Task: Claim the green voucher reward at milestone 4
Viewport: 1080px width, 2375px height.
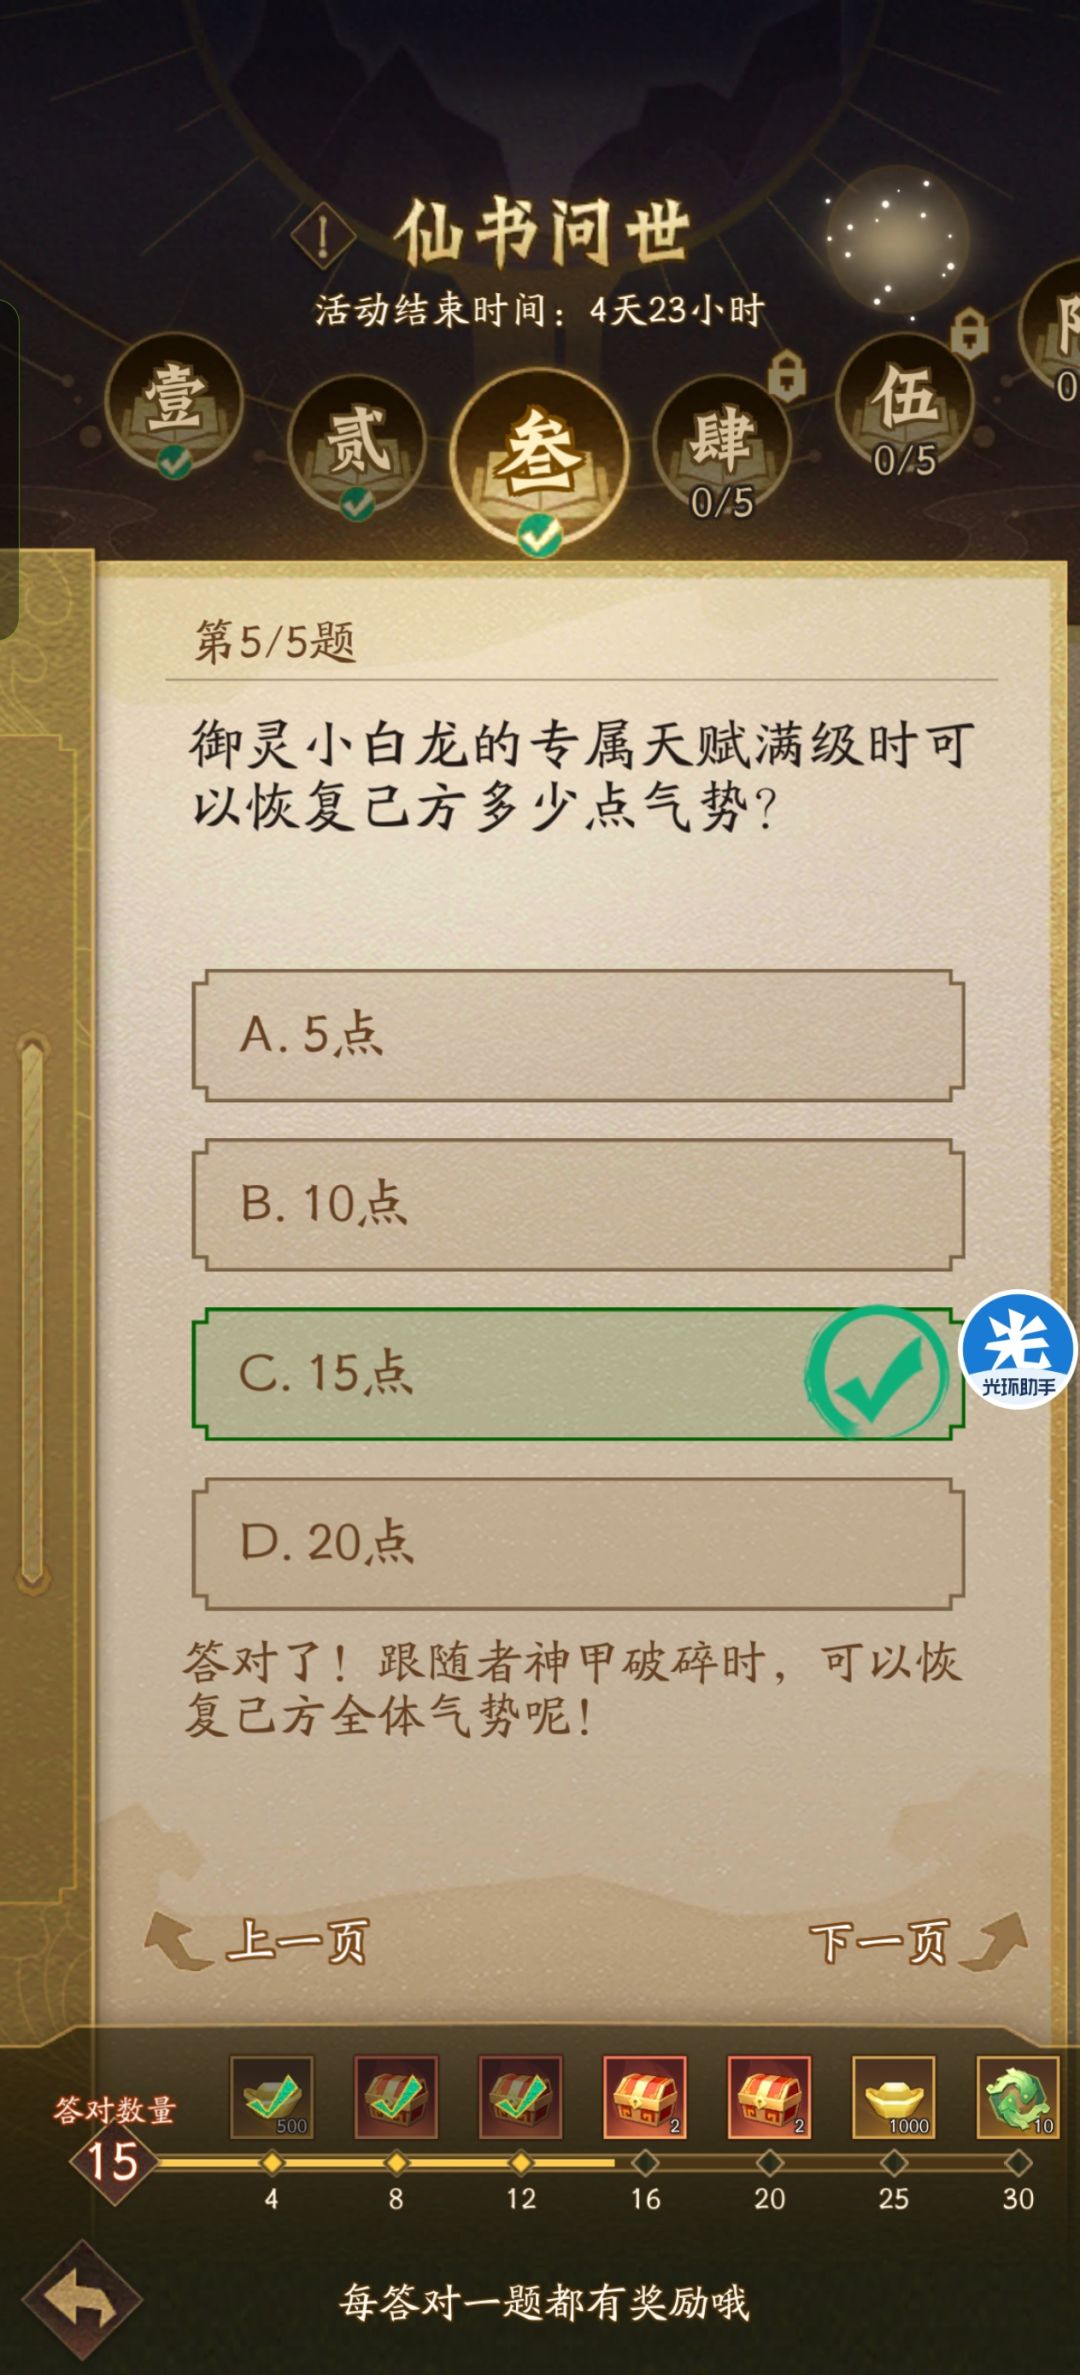Action: [x=272, y=2100]
